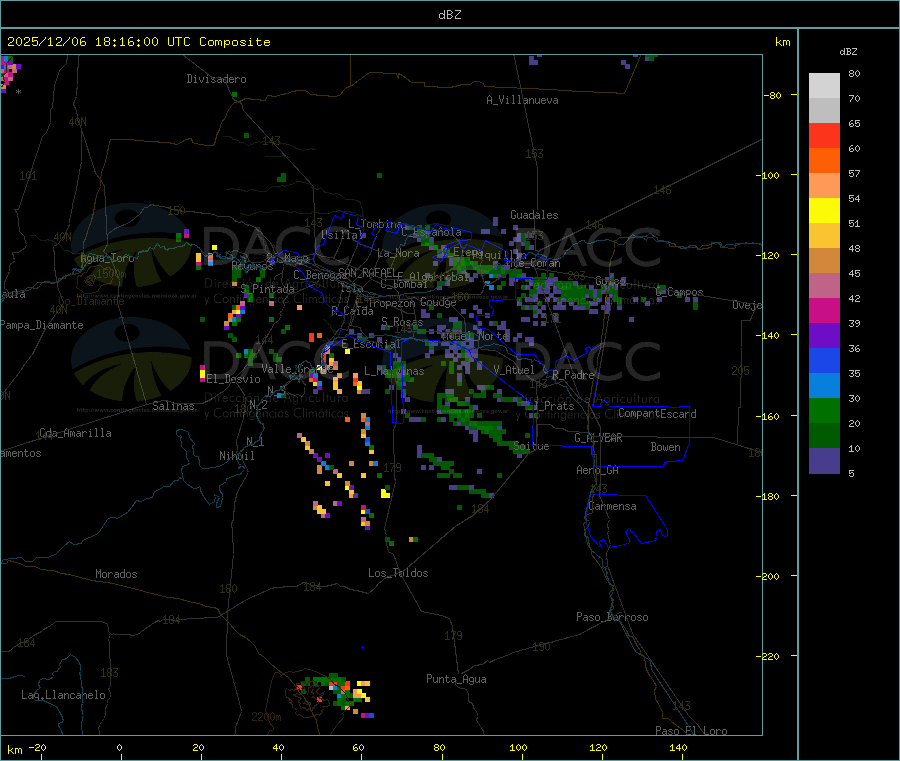Click the timestamp 2025/12/06 18:16:00 UTC Composite

[x=138, y=42]
